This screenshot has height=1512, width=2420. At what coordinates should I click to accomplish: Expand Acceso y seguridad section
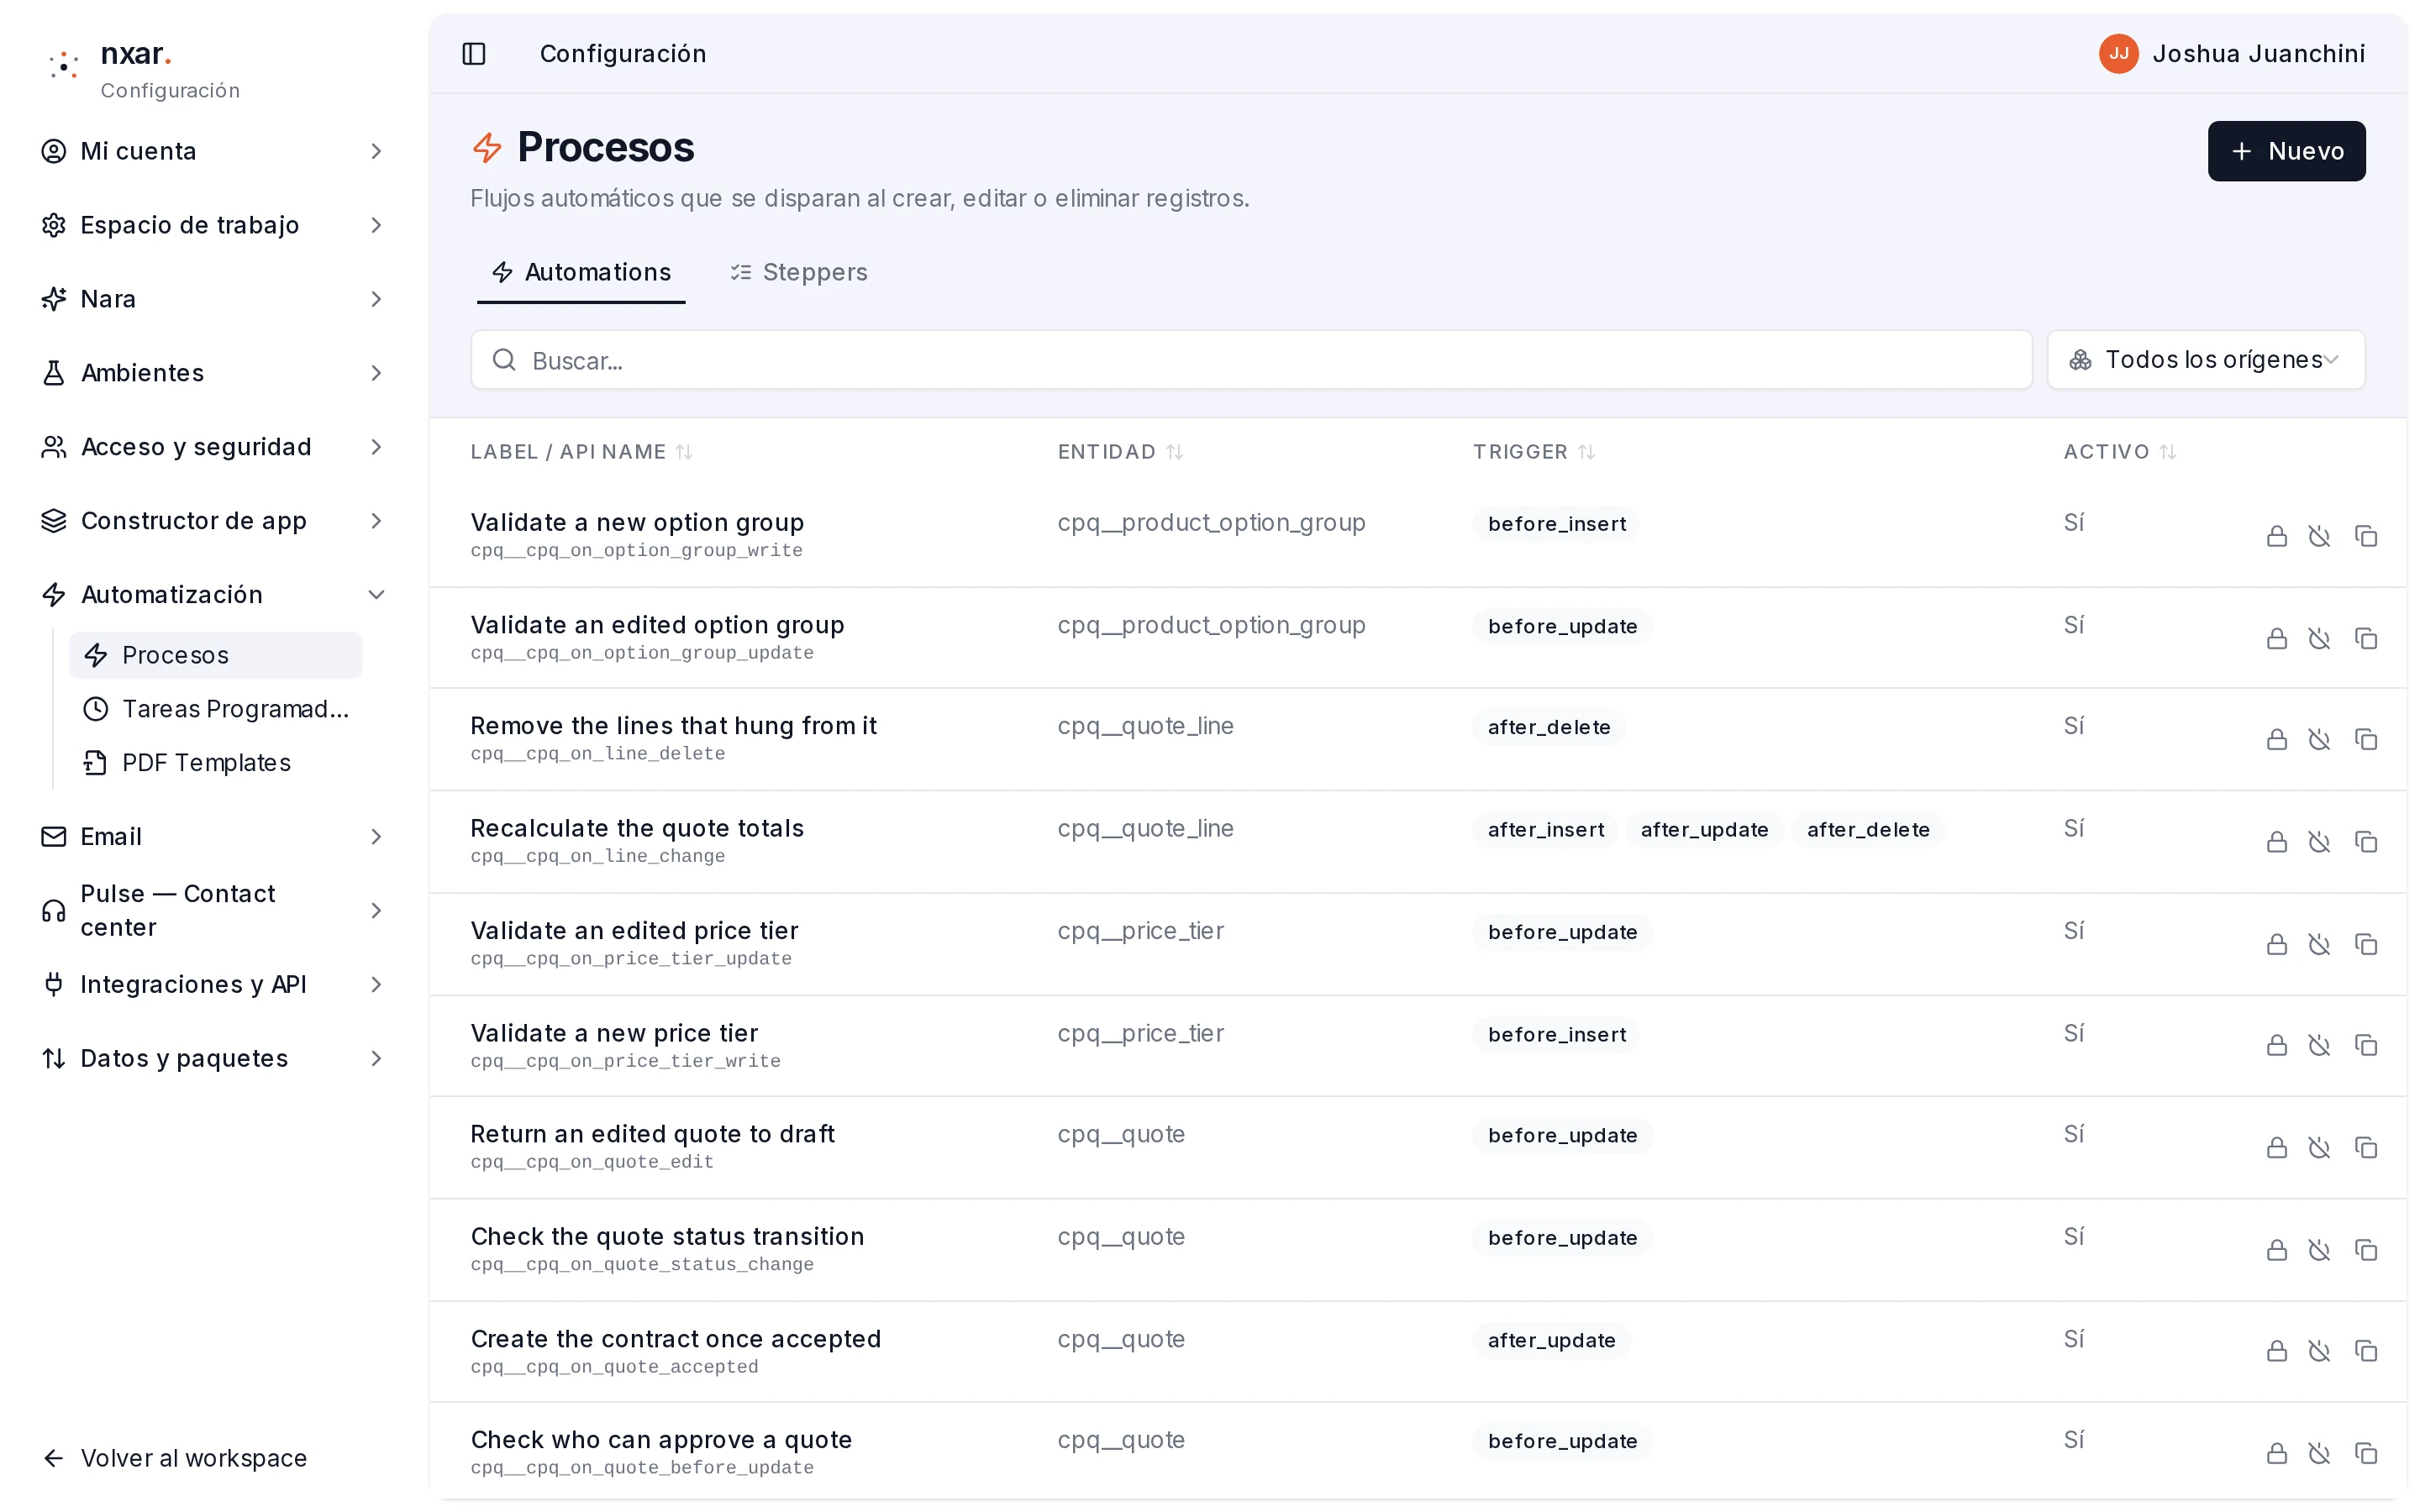(213, 447)
